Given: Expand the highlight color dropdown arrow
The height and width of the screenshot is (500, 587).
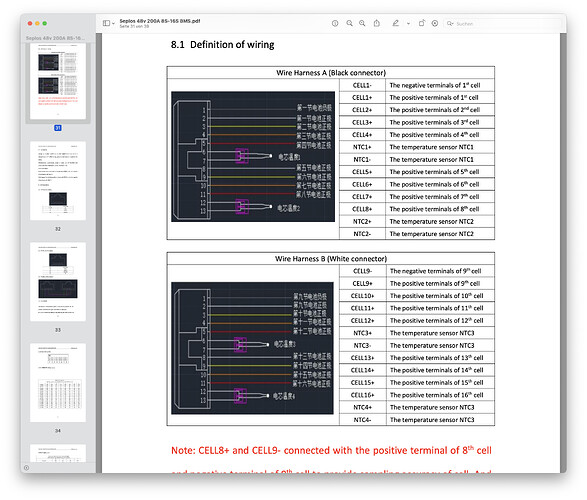Looking at the screenshot, I should (408, 24).
